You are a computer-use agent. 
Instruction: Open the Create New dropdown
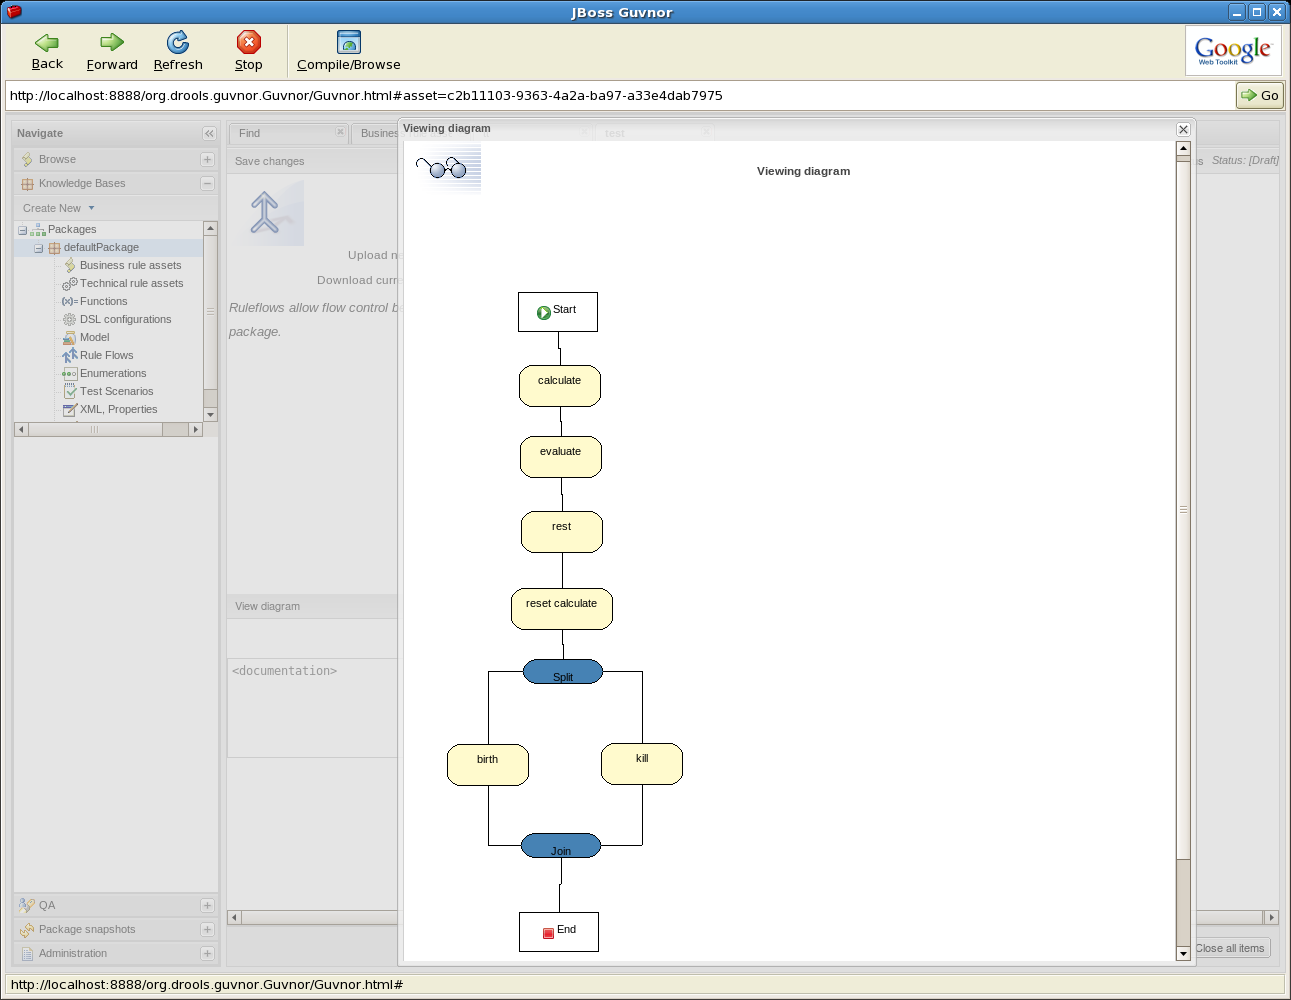pos(58,208)
